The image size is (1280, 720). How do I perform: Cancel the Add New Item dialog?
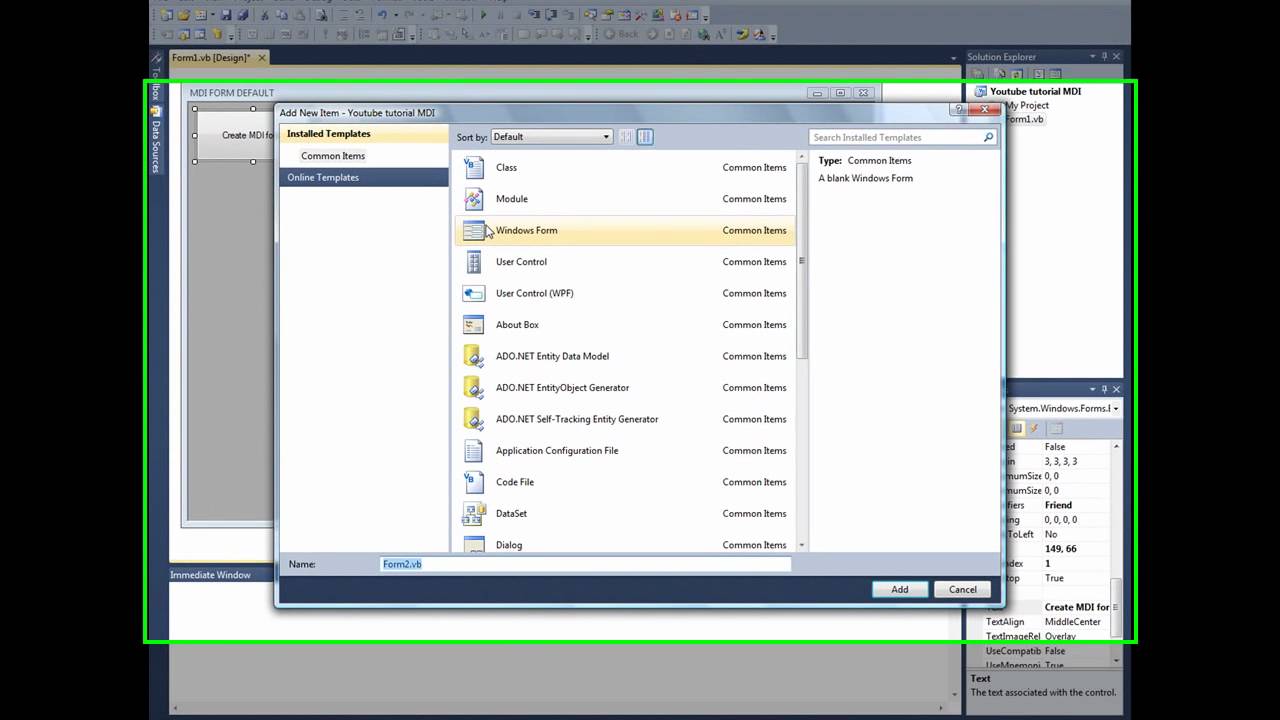point(963,589)
